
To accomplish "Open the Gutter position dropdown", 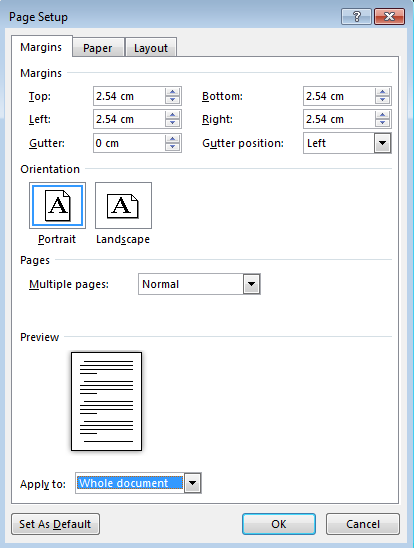I will (x=383, y=143).
